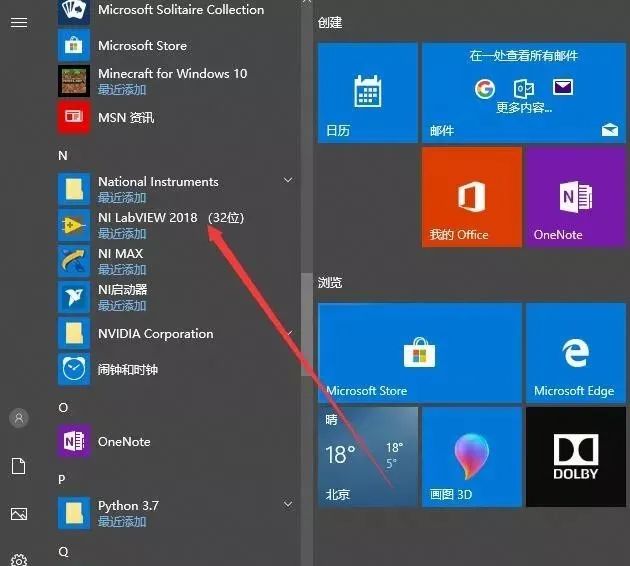Viewport: 630px width, 566px height.
Task: Open NI MAX application icon
Action: pos(74,261)
